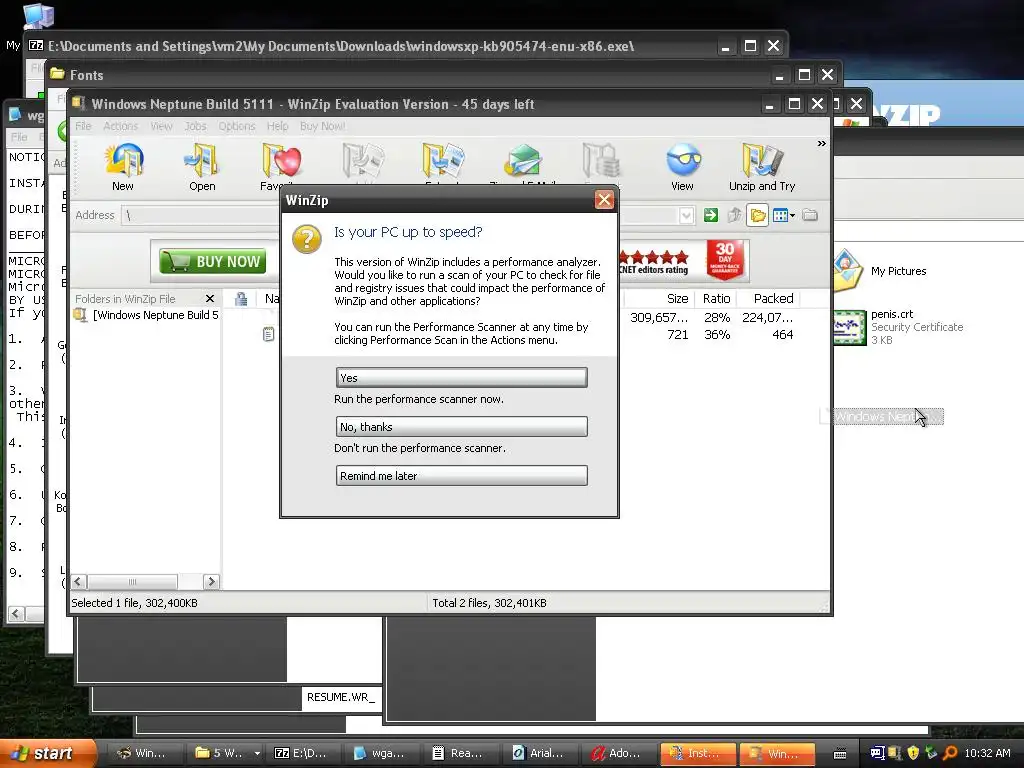Click the new folder icon after views button
Screen dimensions: 1024x768
810,215
